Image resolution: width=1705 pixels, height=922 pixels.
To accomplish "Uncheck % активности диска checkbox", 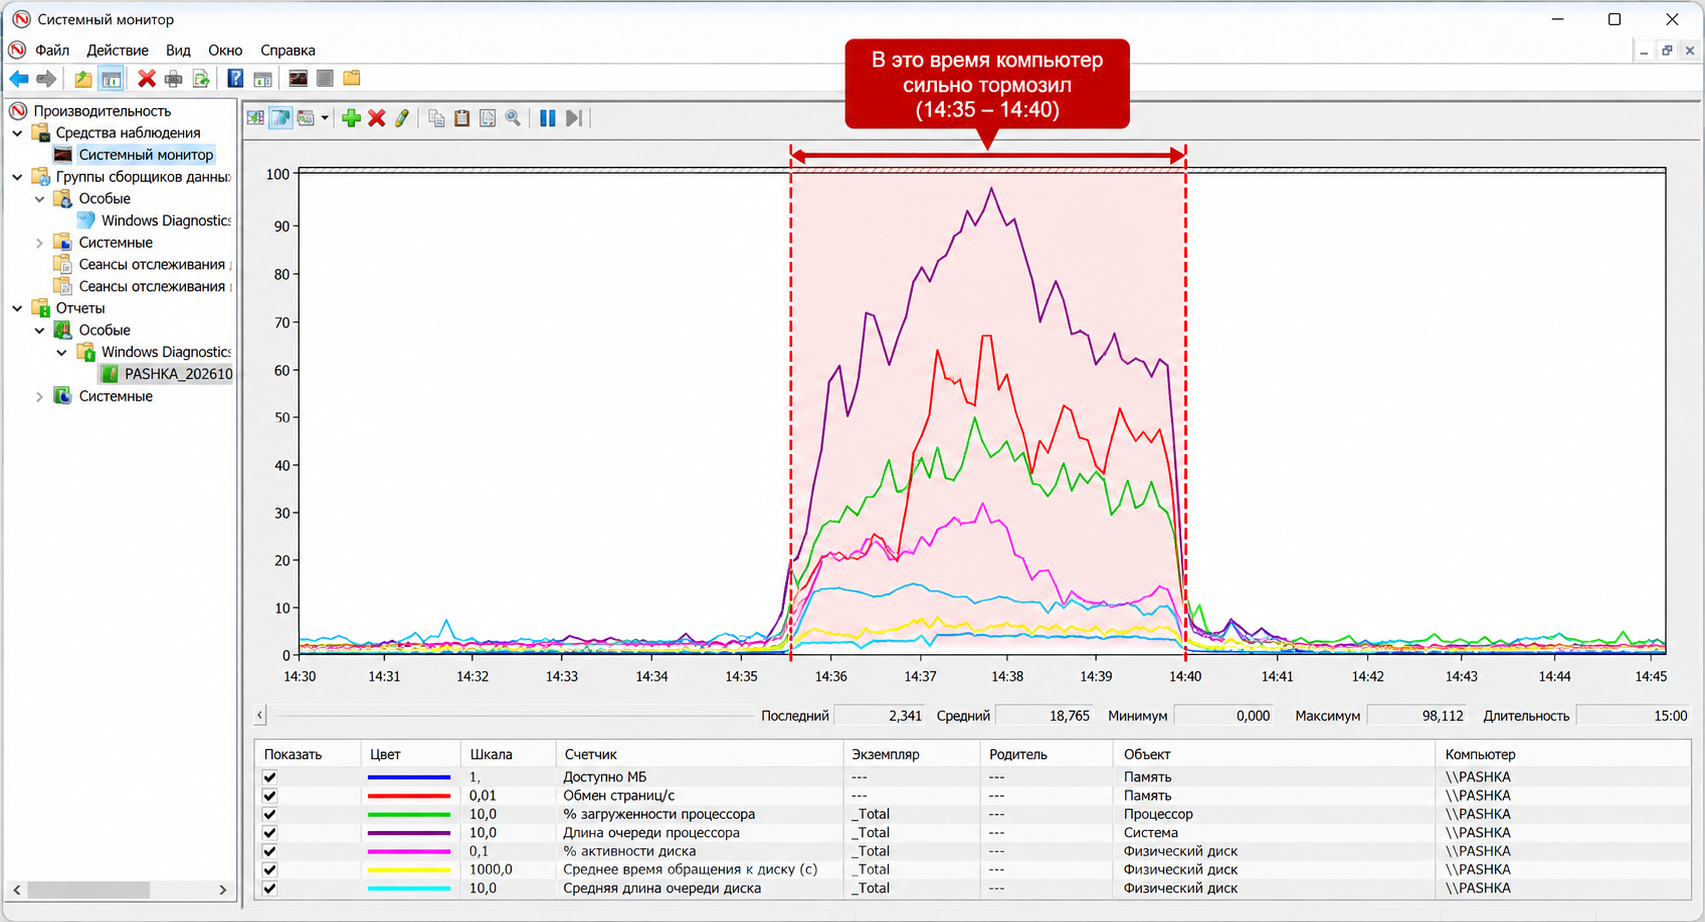I will tap(269, 851).
